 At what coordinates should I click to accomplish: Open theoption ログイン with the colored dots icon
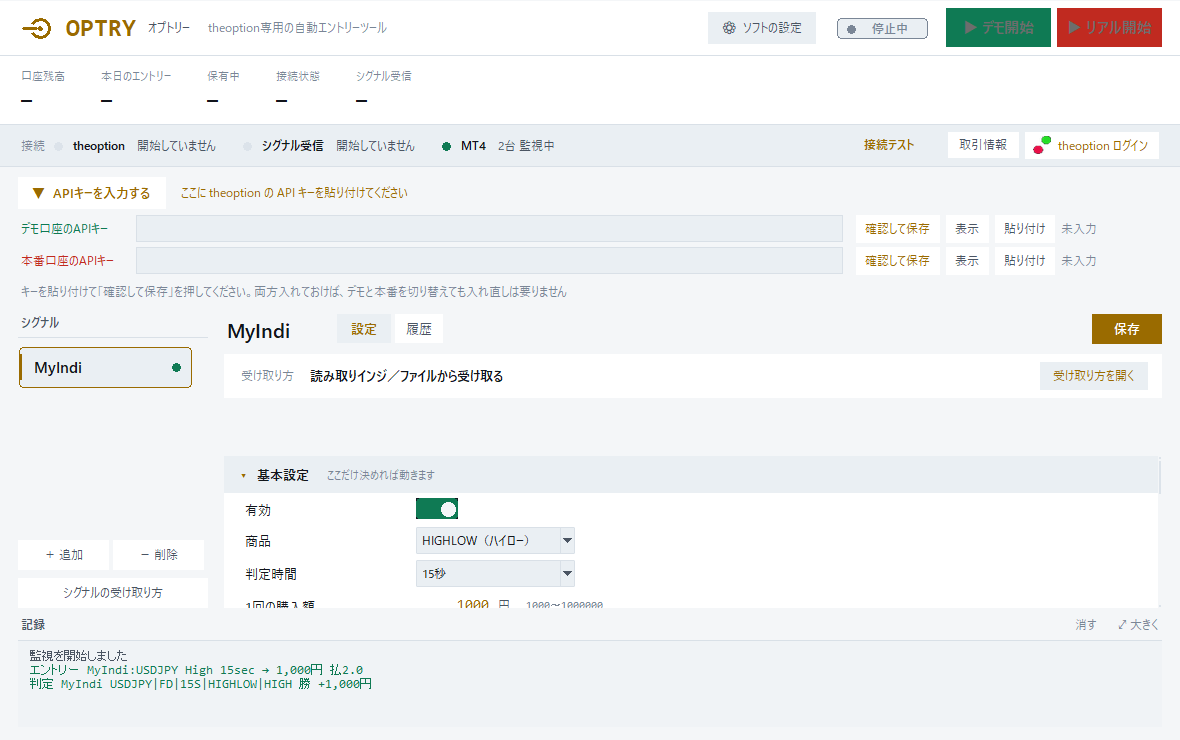pos(1092,145)
